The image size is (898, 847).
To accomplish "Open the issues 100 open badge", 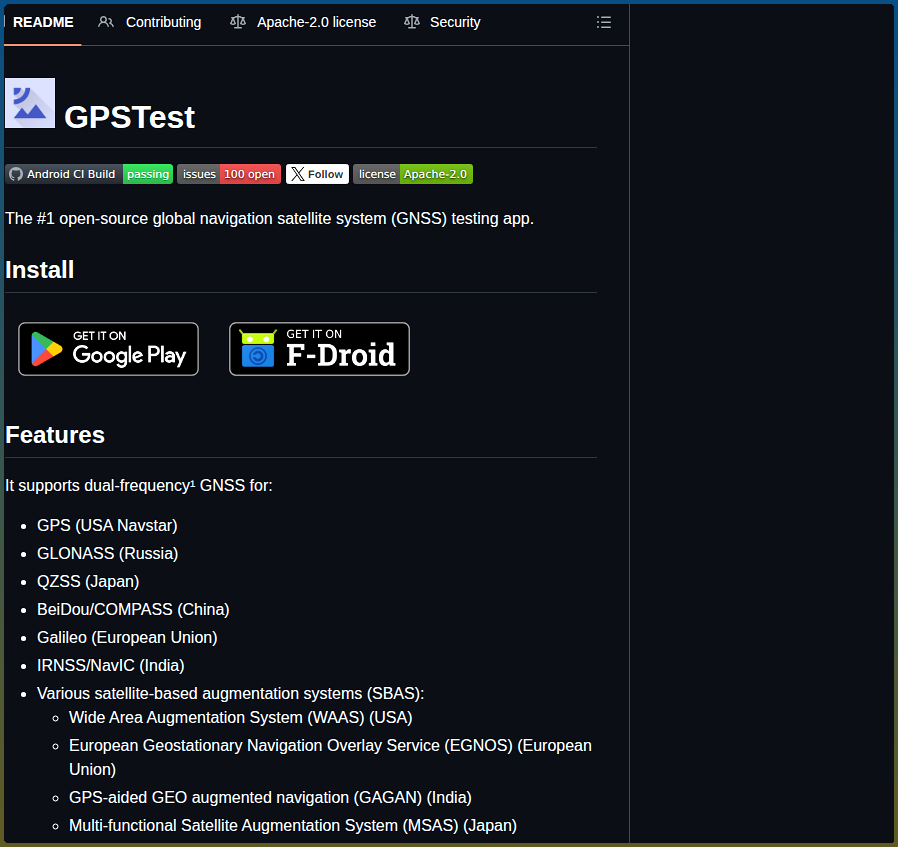I will click(x=229, y=174).
